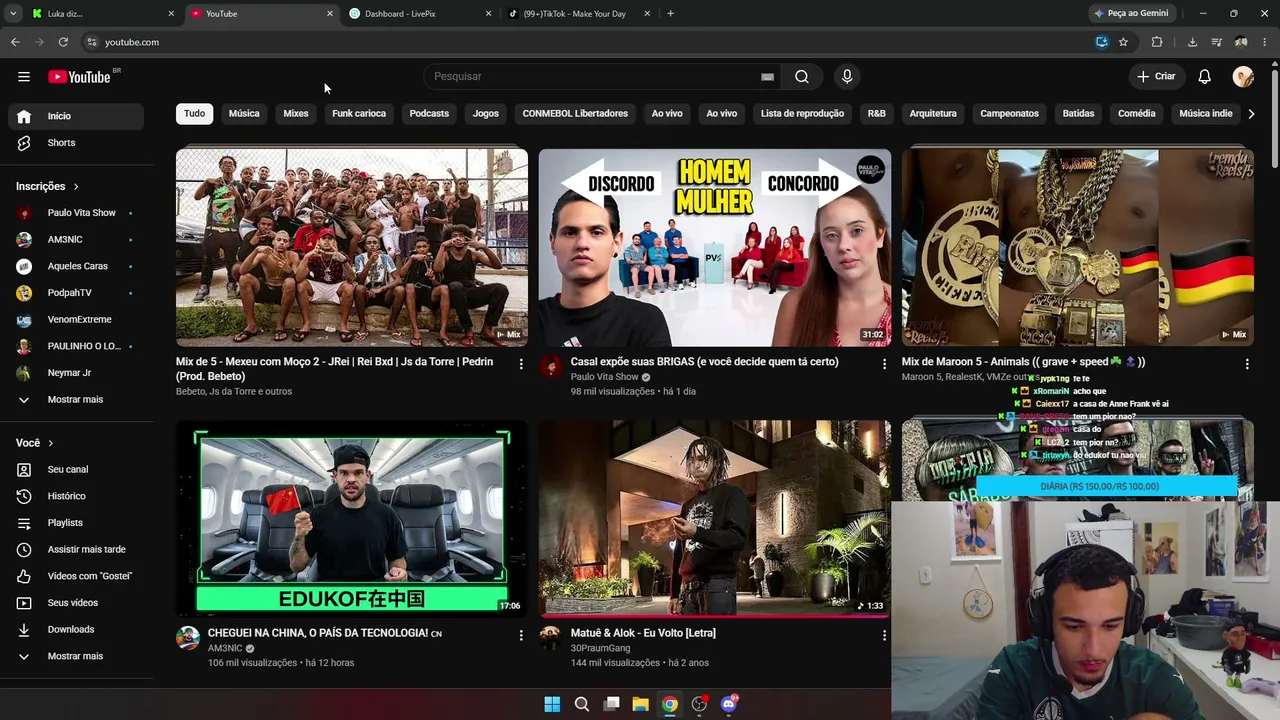Open the HOMEM MULHER video thumbnail
1280x720 pixels.
pos(715,247)
